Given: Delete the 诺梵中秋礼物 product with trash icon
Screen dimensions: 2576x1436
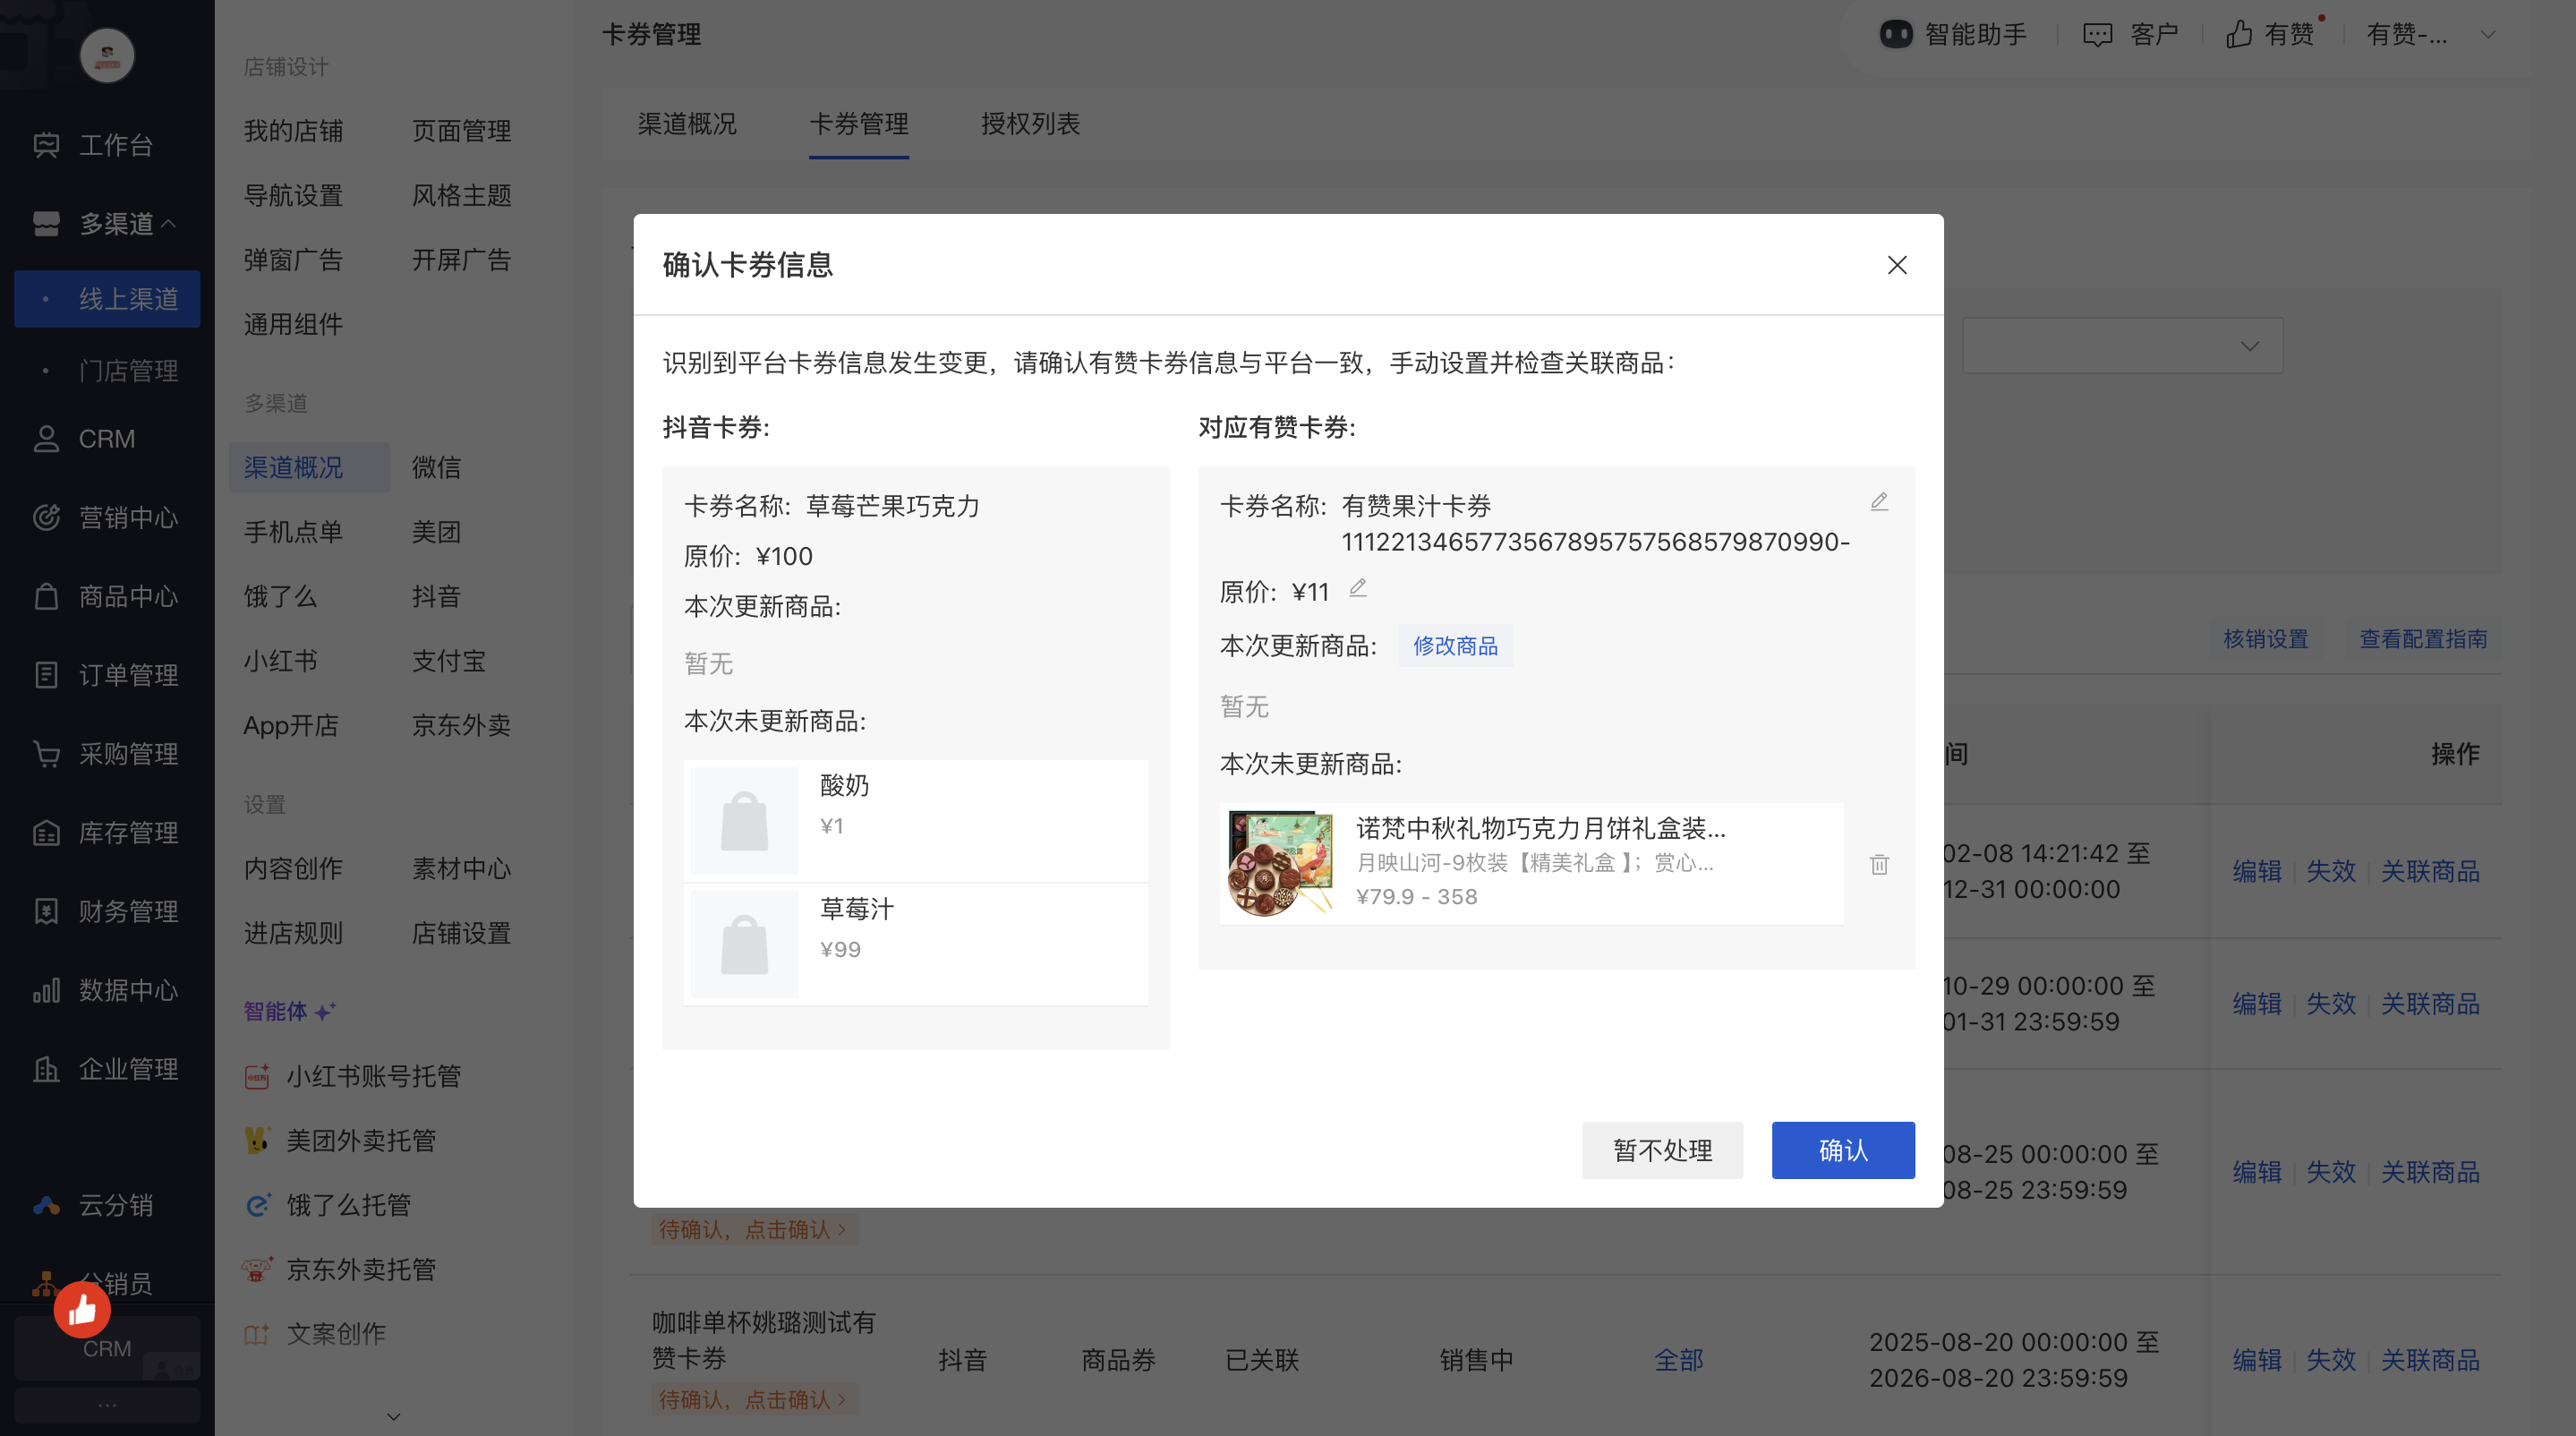Looking at the screenshot, I should click(1879, 864).
